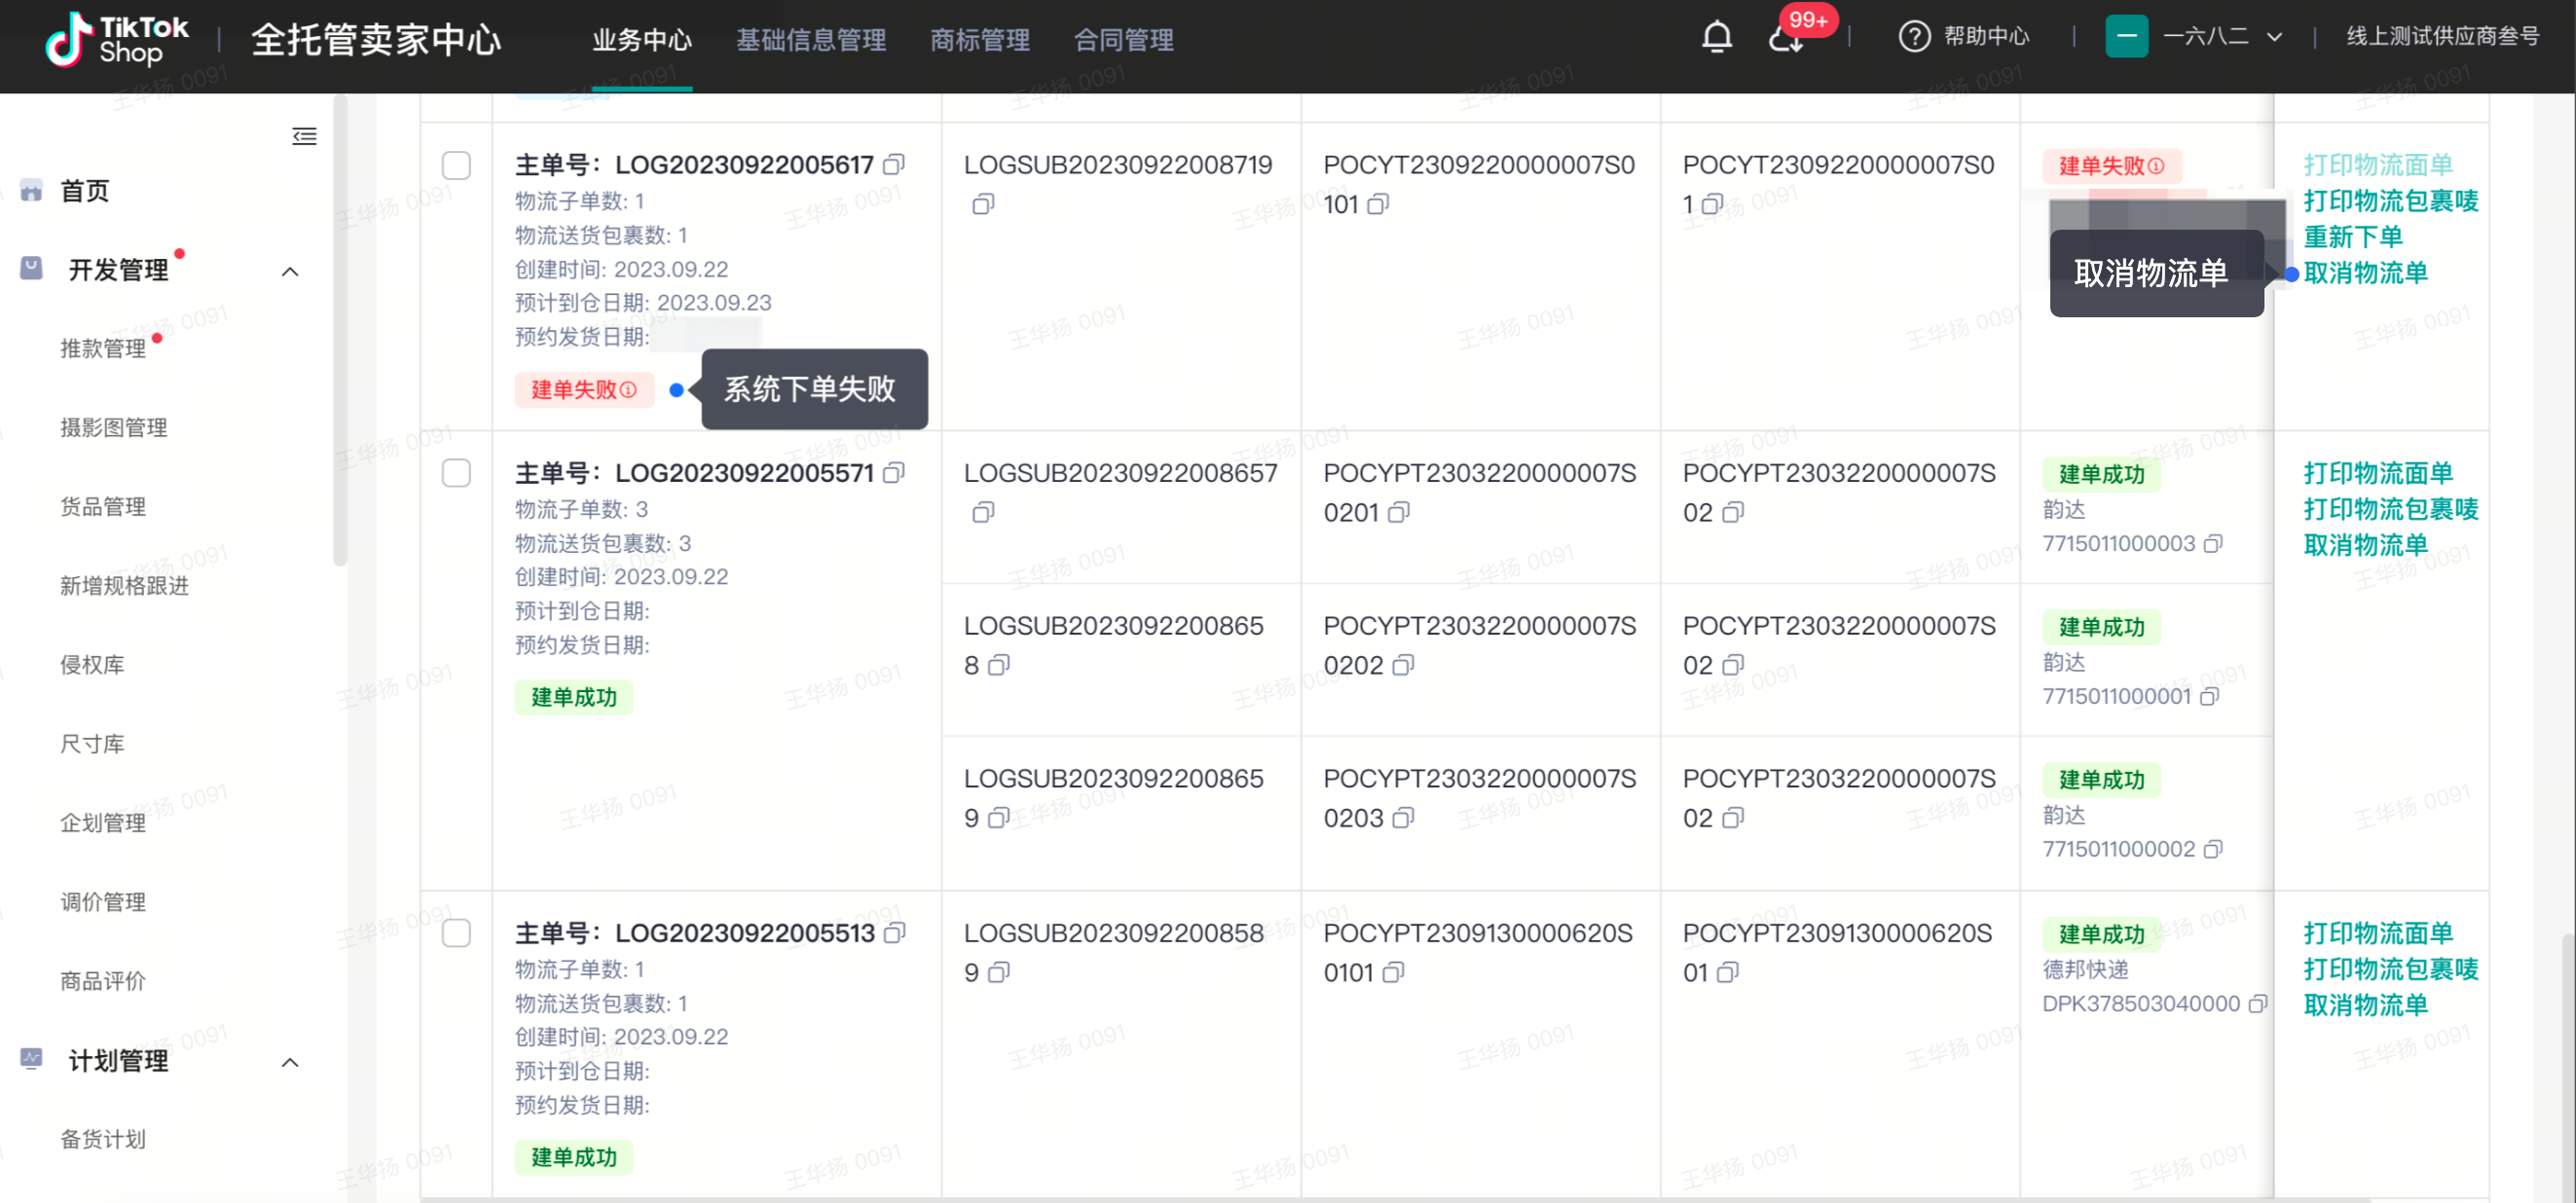Open 商品评价 in the sidebar
Viewport: 2576px width, 1203px height.
(x=103, y=980)
